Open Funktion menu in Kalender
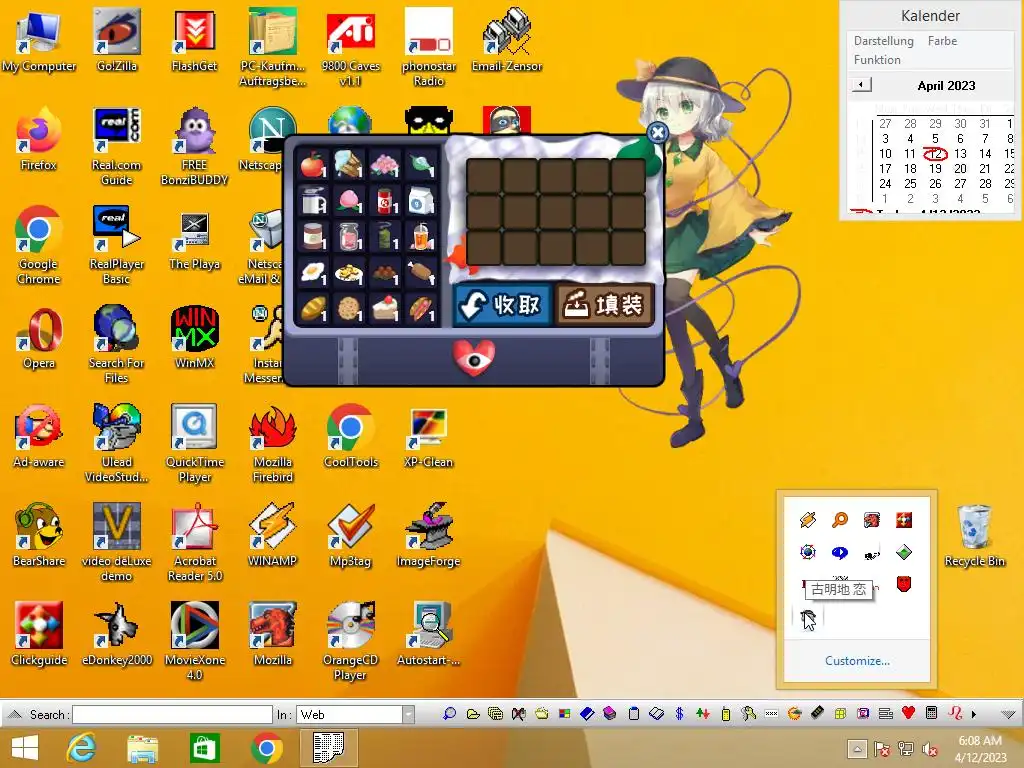Screen dimensions: 1024x768 [877, 59]
